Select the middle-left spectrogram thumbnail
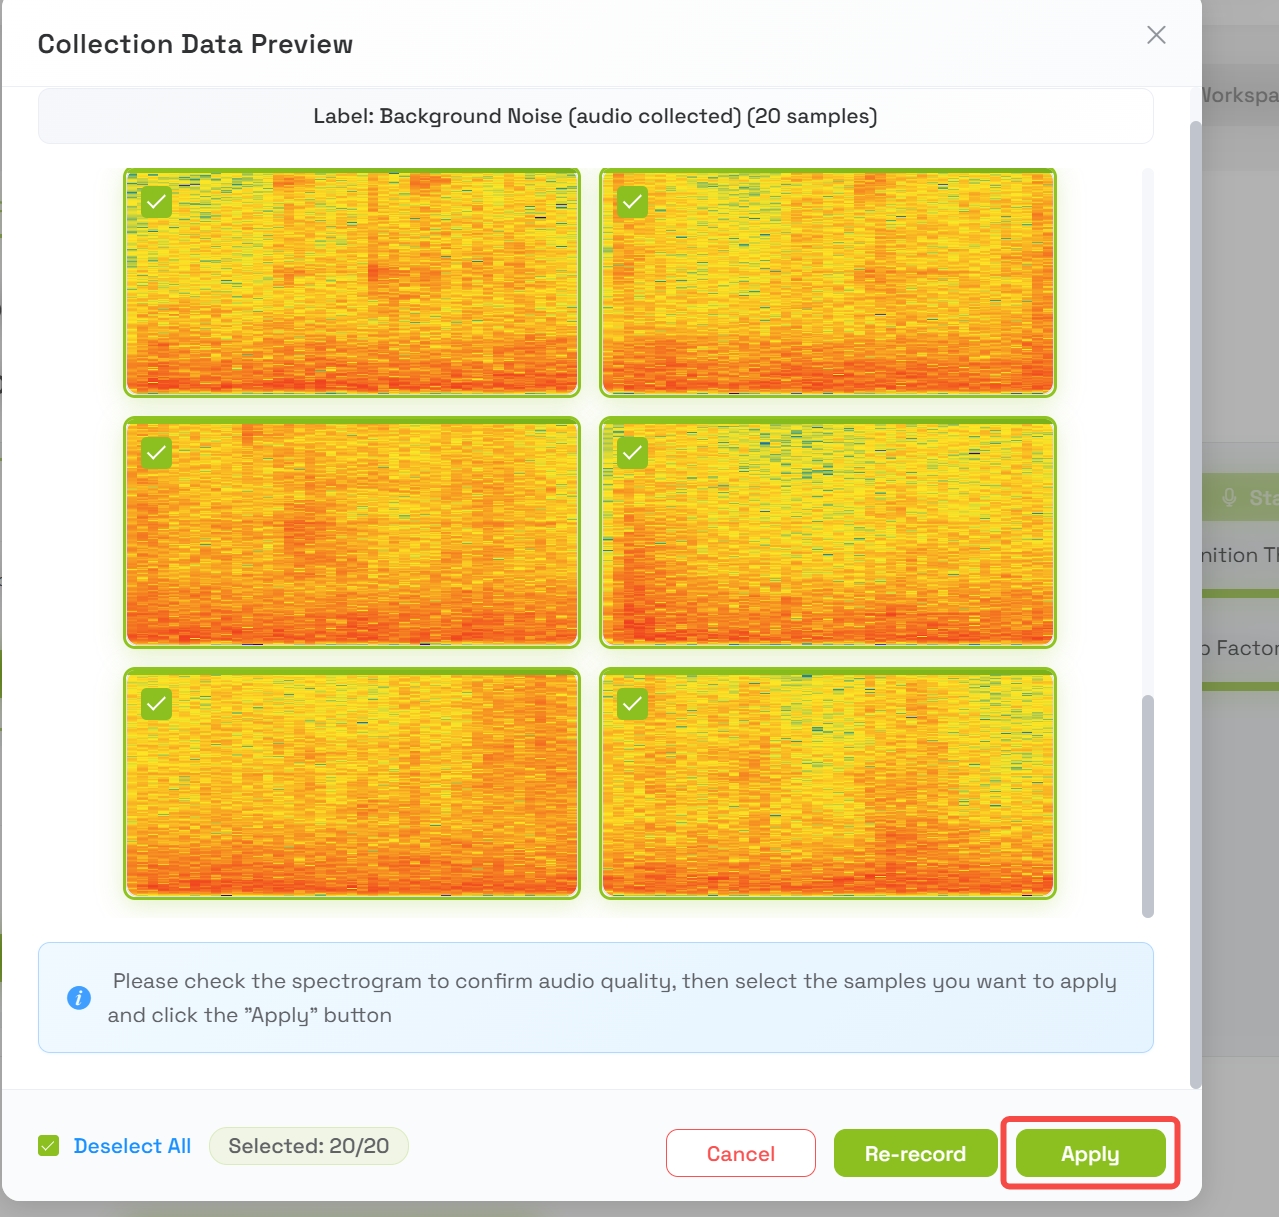The width and height of the screenshot is (1279, 1217). point(352,533)
